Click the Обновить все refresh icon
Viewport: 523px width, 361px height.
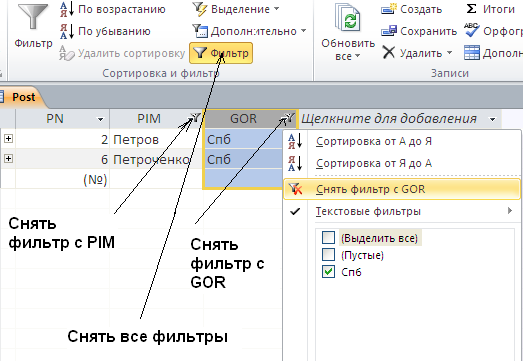pyautogui.click(x=348, y=18)
